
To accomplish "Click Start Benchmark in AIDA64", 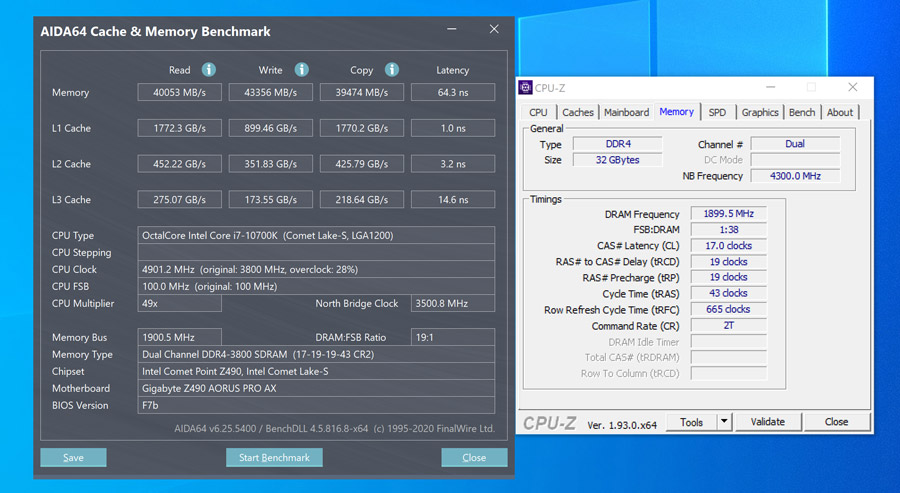I will pyautogui.click(x=274, y=457).
